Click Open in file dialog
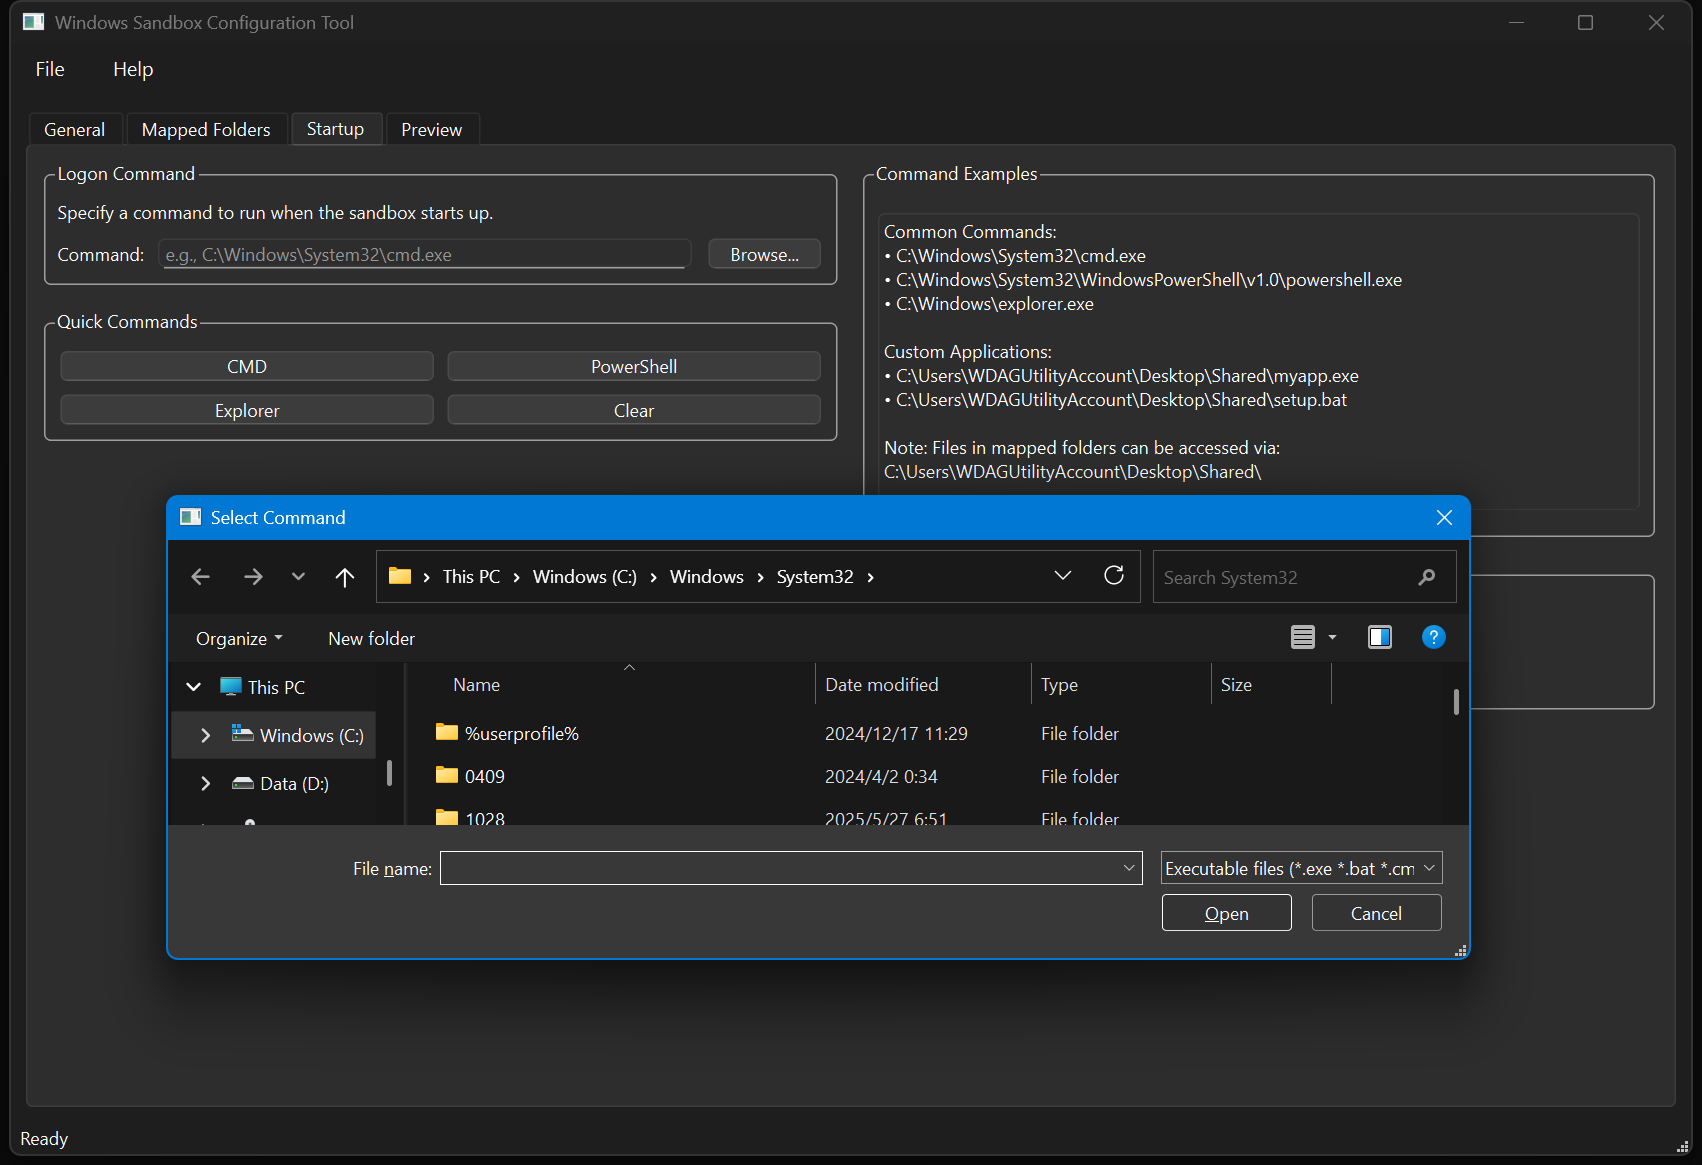The image size is (1702, 1165). click(x=1226, y=913)
